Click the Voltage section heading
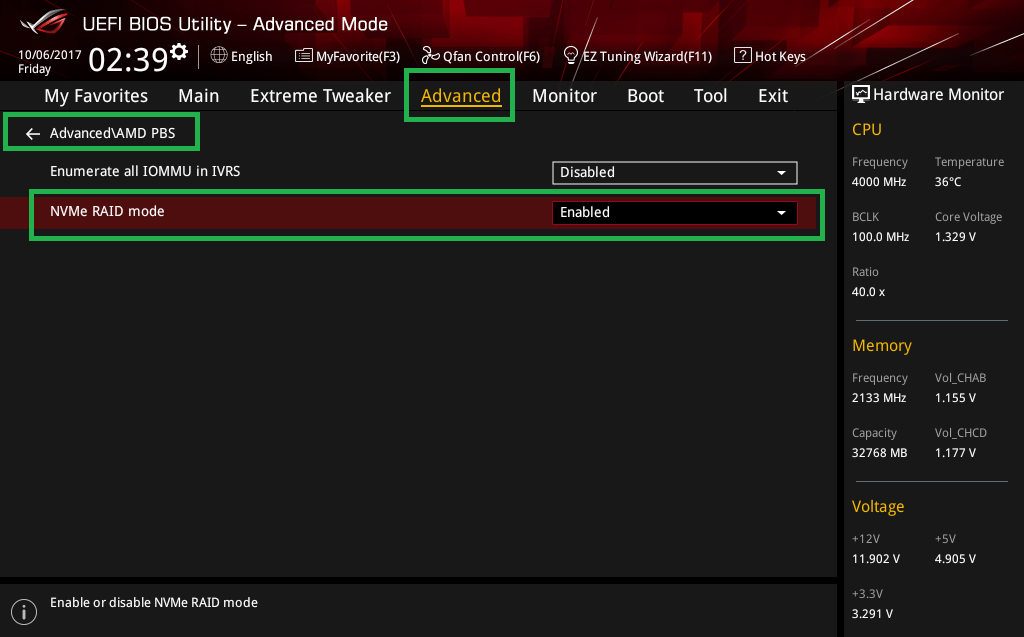 (878, 506)
